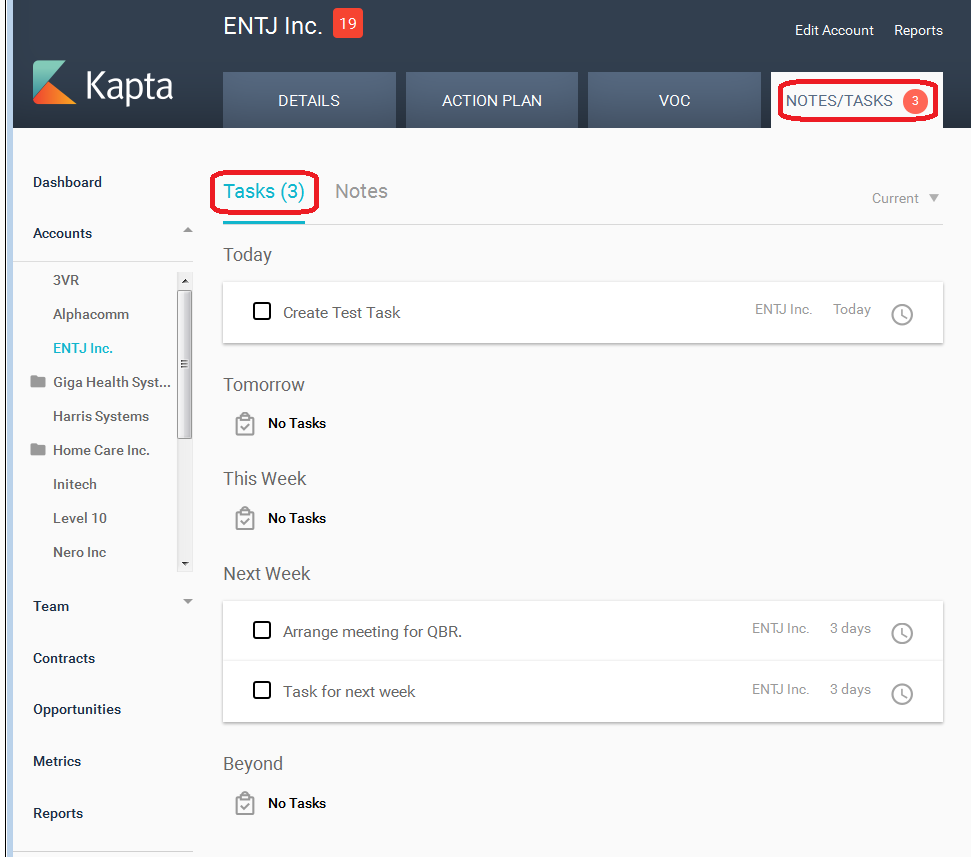The image size is (971, 857).
Task: Click ENTJ Inc. label on Arrange meeting row
Action: pyautogui.click(x=780, y=628)
